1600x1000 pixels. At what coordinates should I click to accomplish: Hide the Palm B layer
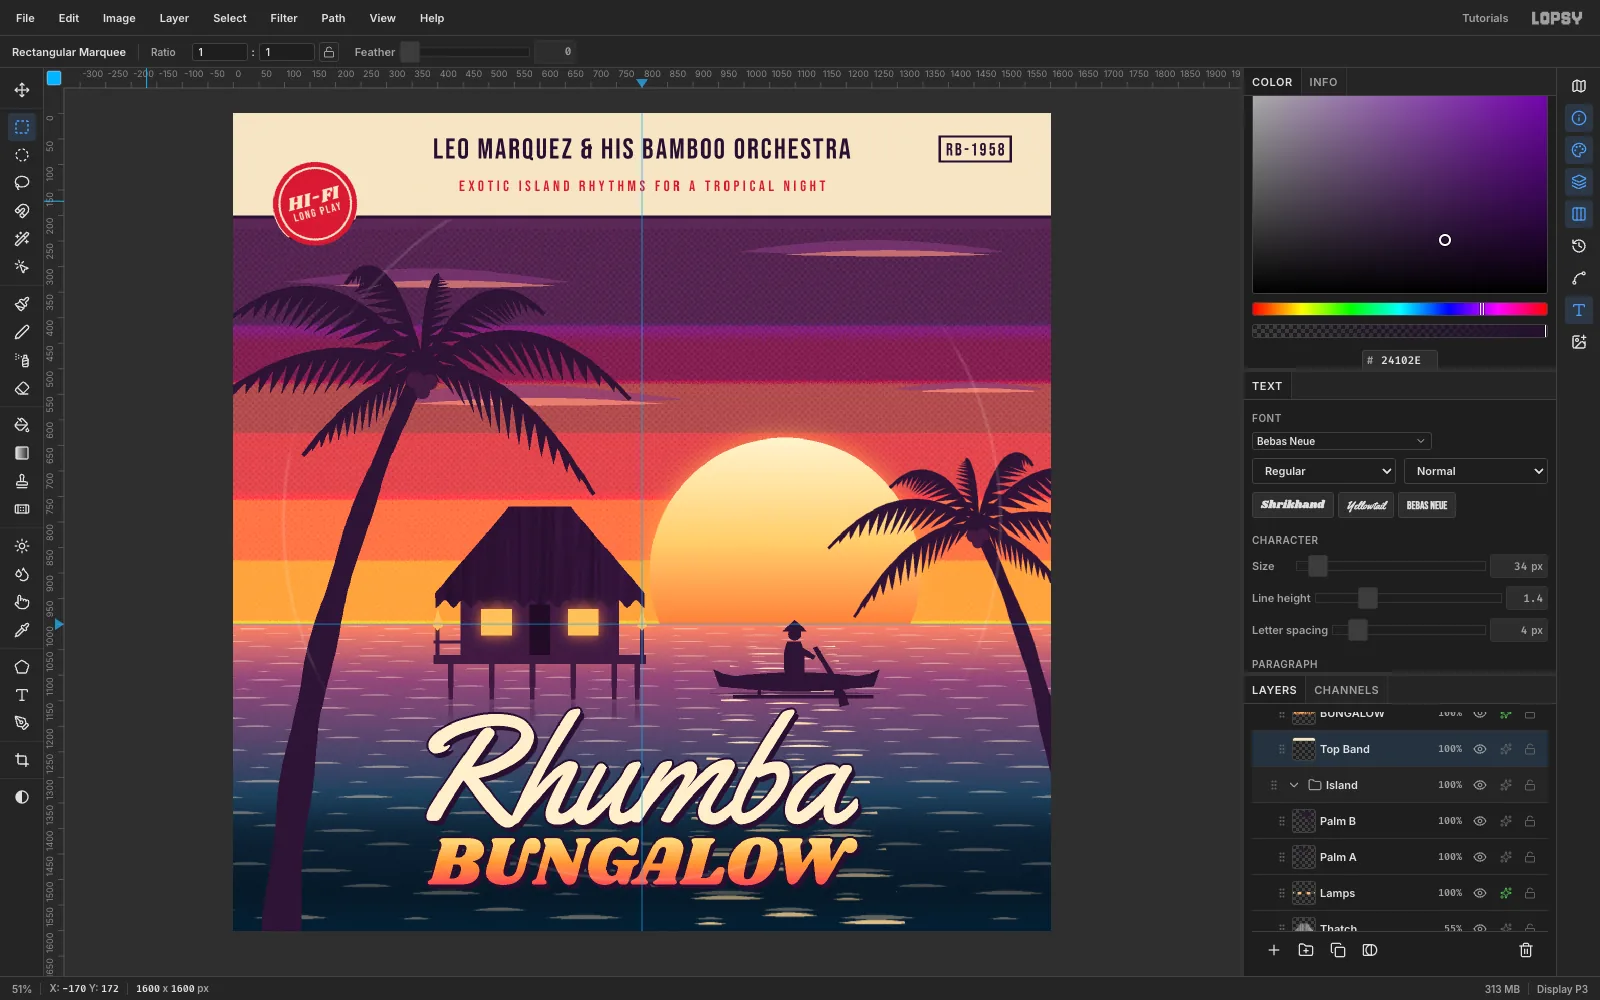(x=1480, y=821)
